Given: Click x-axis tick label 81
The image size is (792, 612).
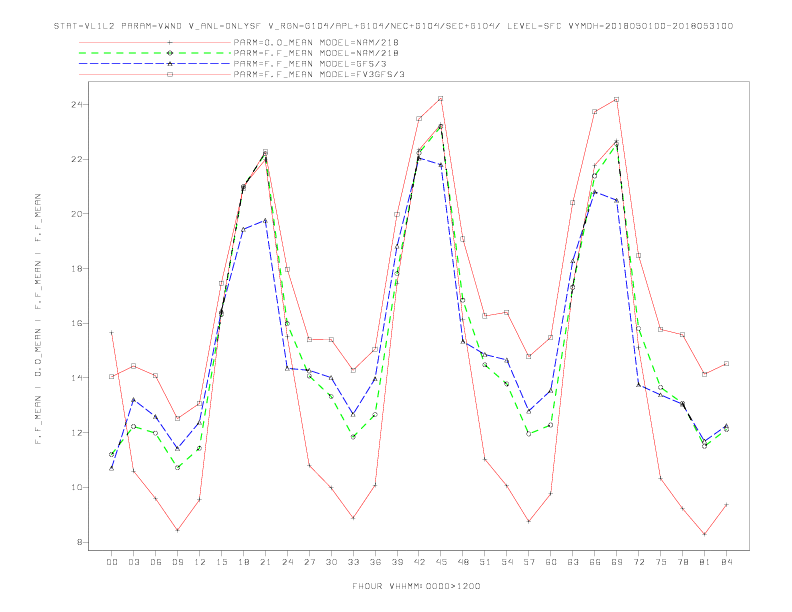Looking at the screenshot, I should coord(705,562).
